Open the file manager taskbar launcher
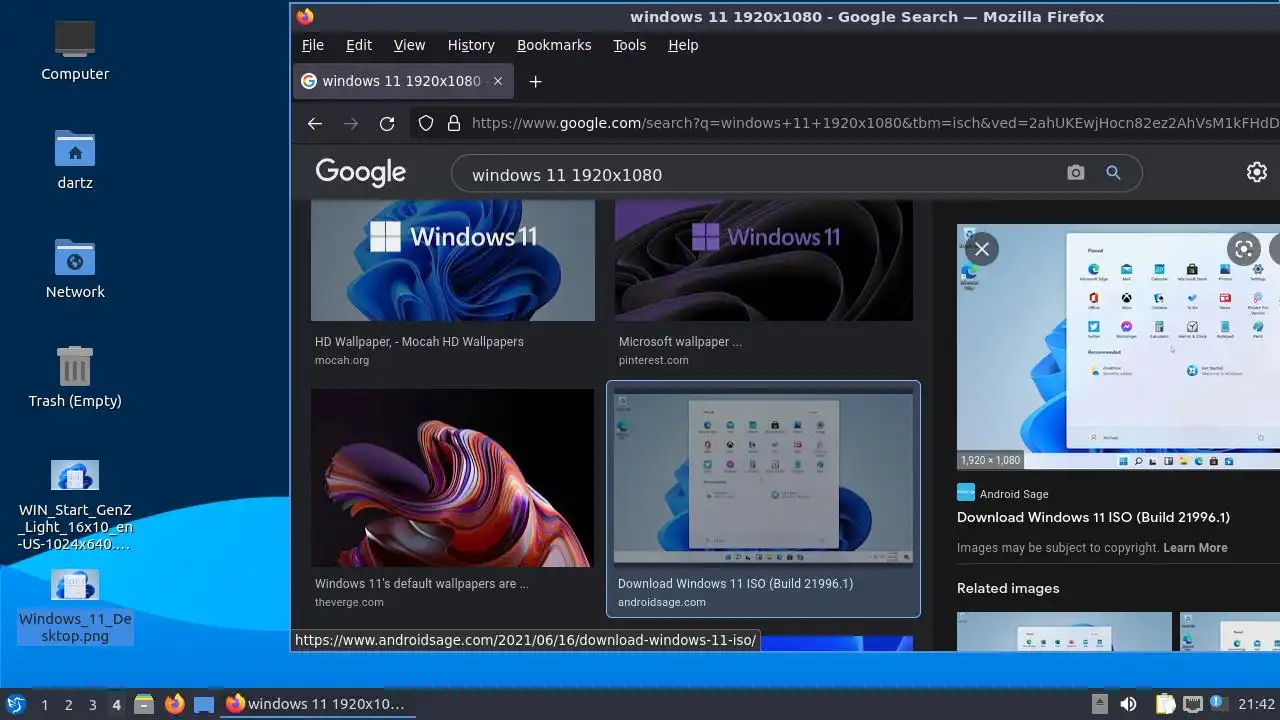The height and width of the screenshot is (720, 1280). tap(144, 704)
